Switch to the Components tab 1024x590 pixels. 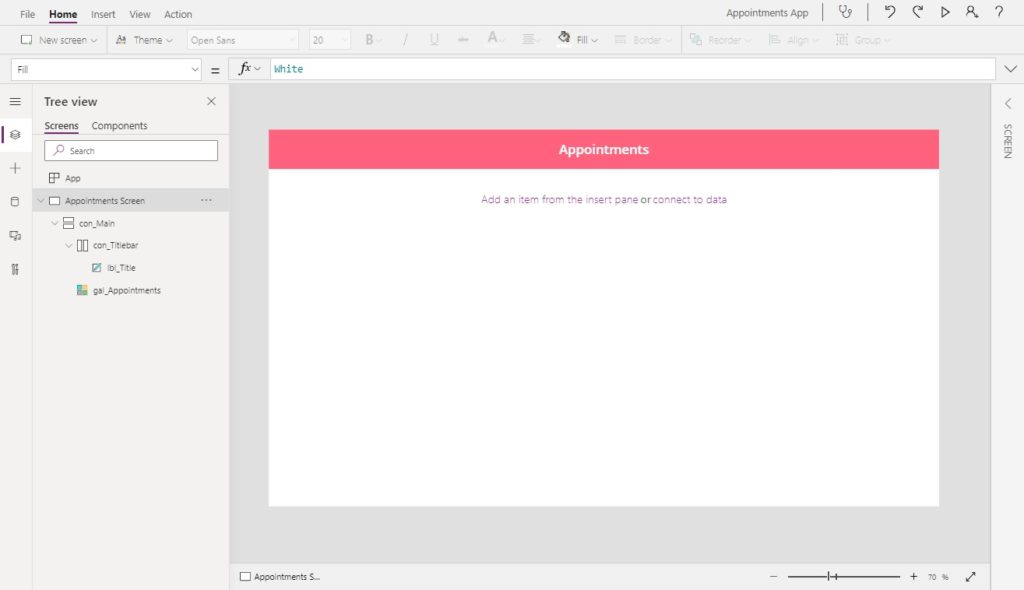(x=119, y=125)
